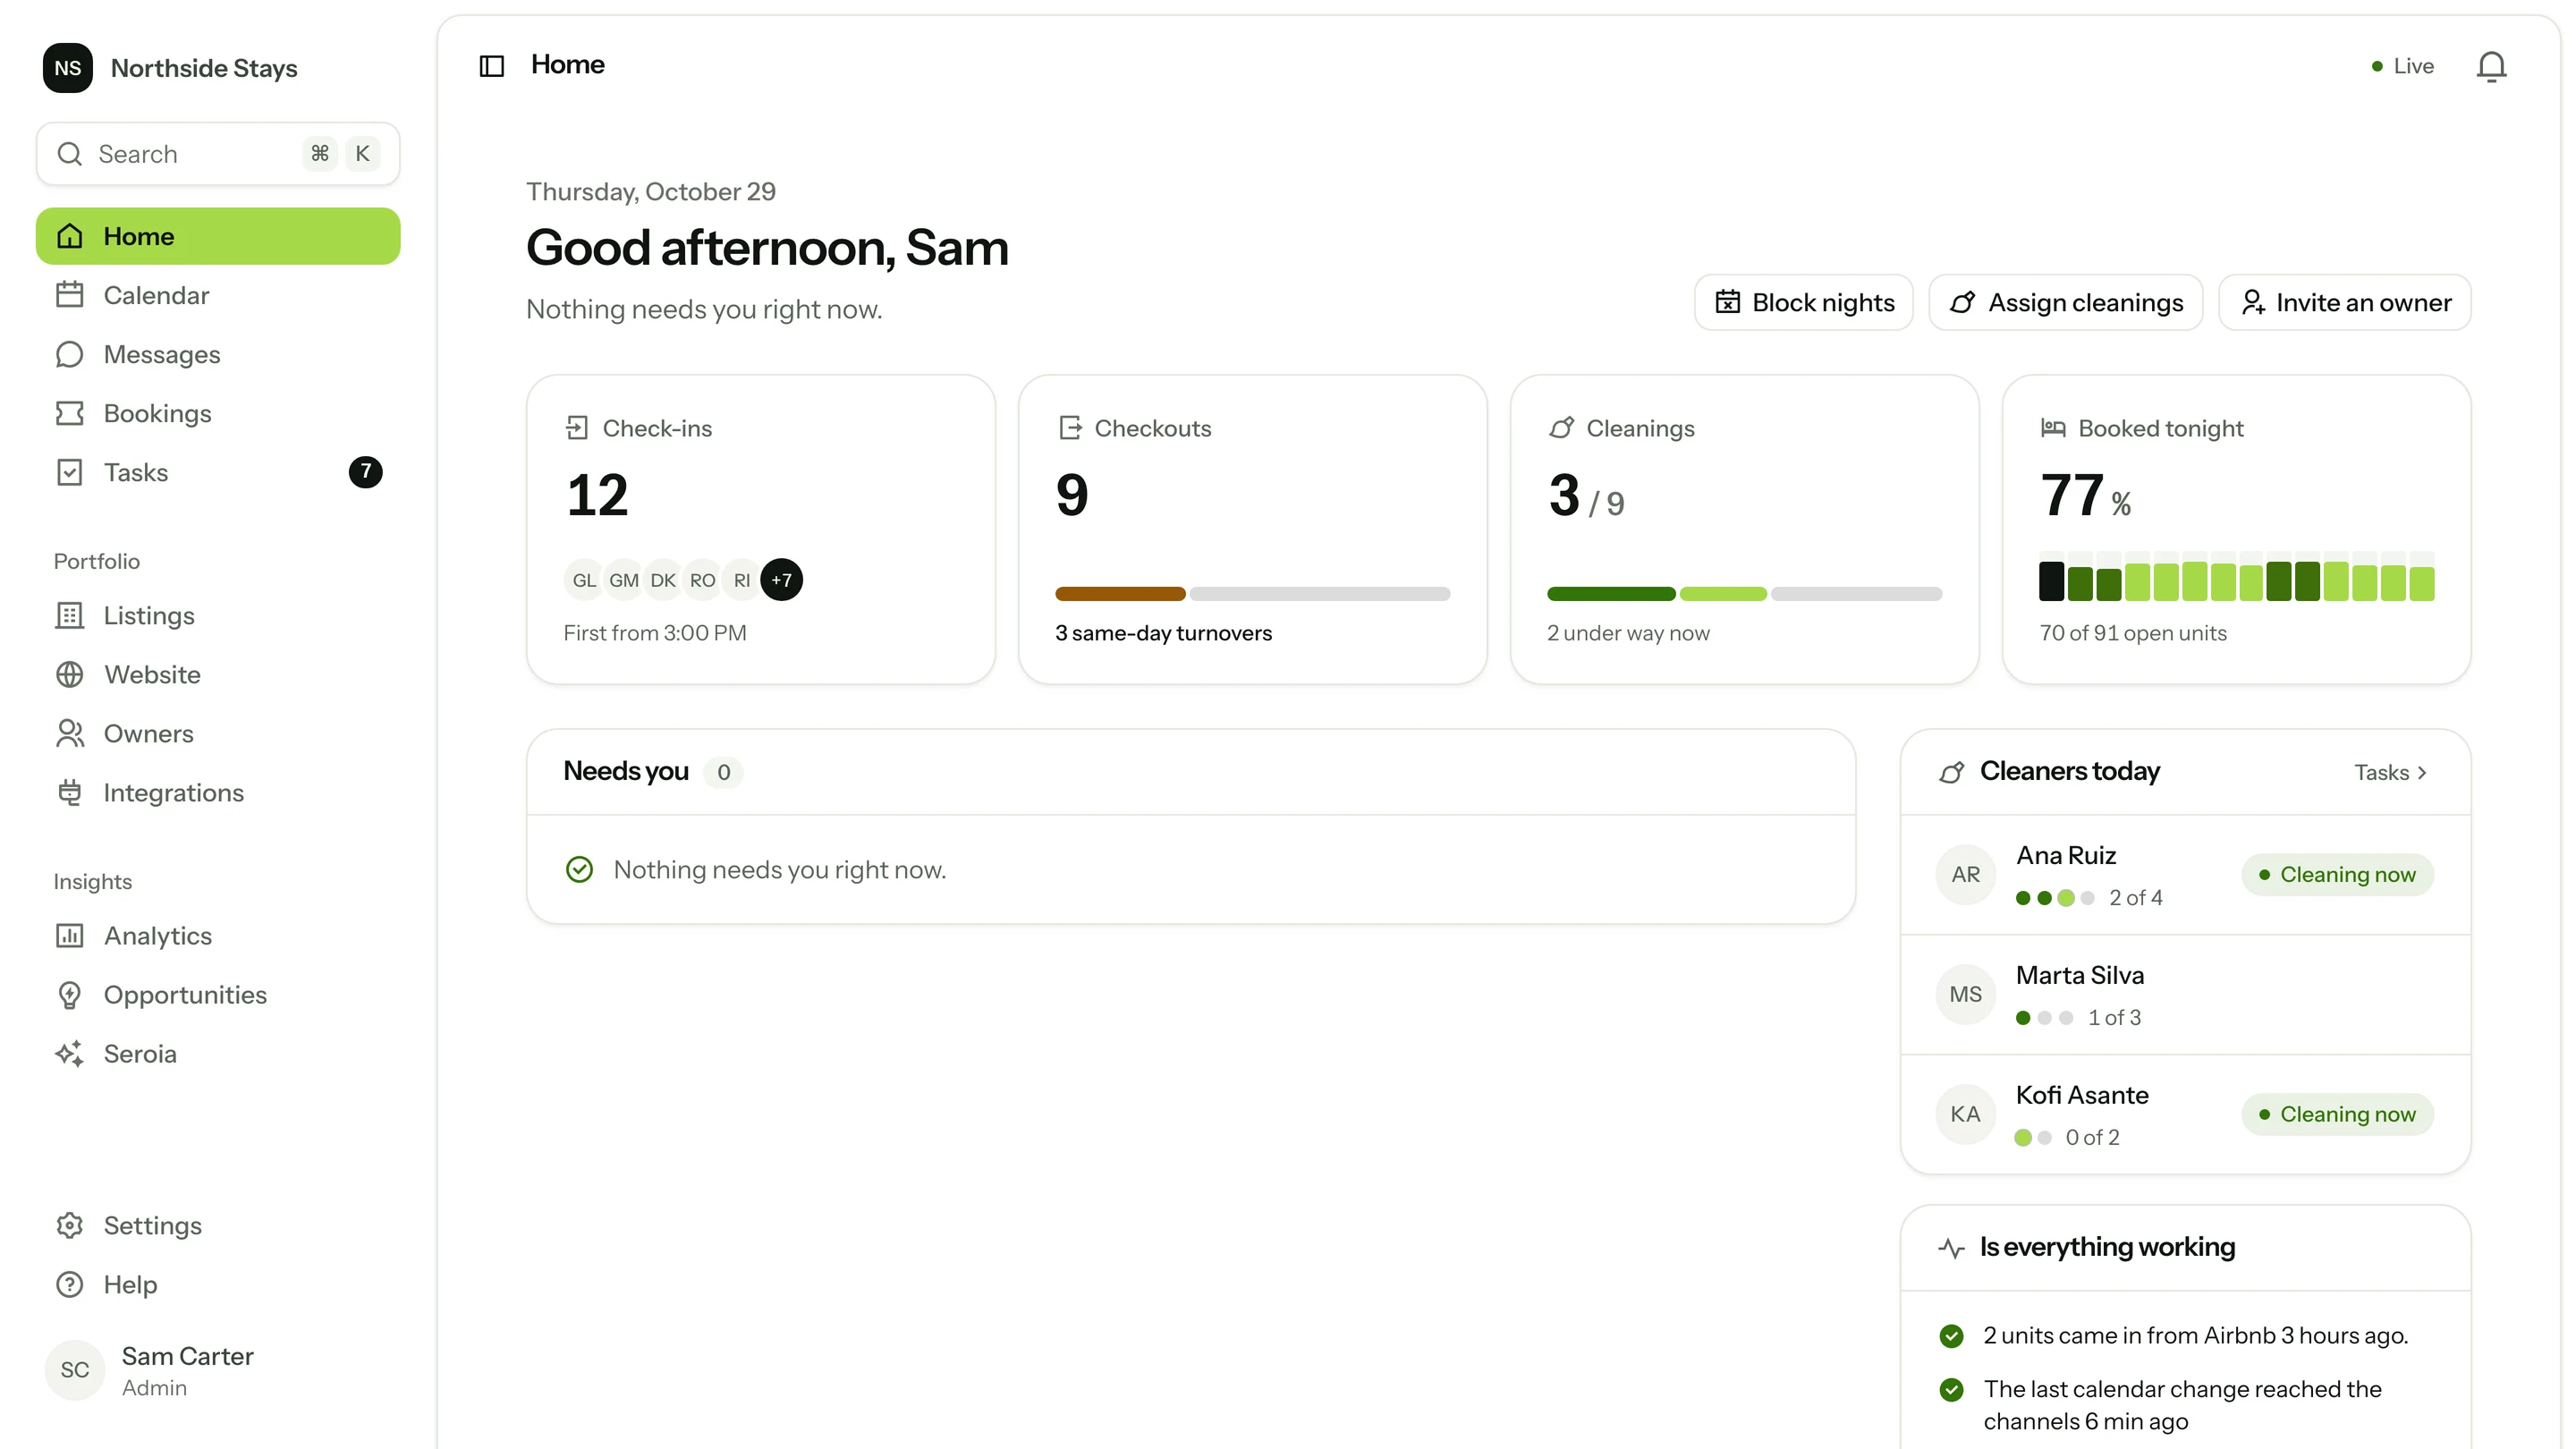This screenshot has width=2576, height=1449.
Task: Click the Is everything working heading
Action: tap(2107, 1247)
